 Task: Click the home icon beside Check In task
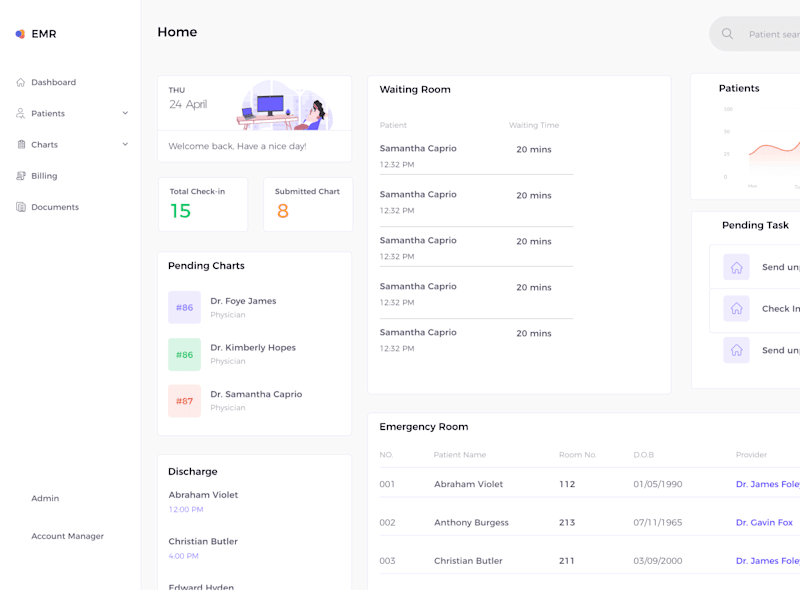click(x=736, y=309)
